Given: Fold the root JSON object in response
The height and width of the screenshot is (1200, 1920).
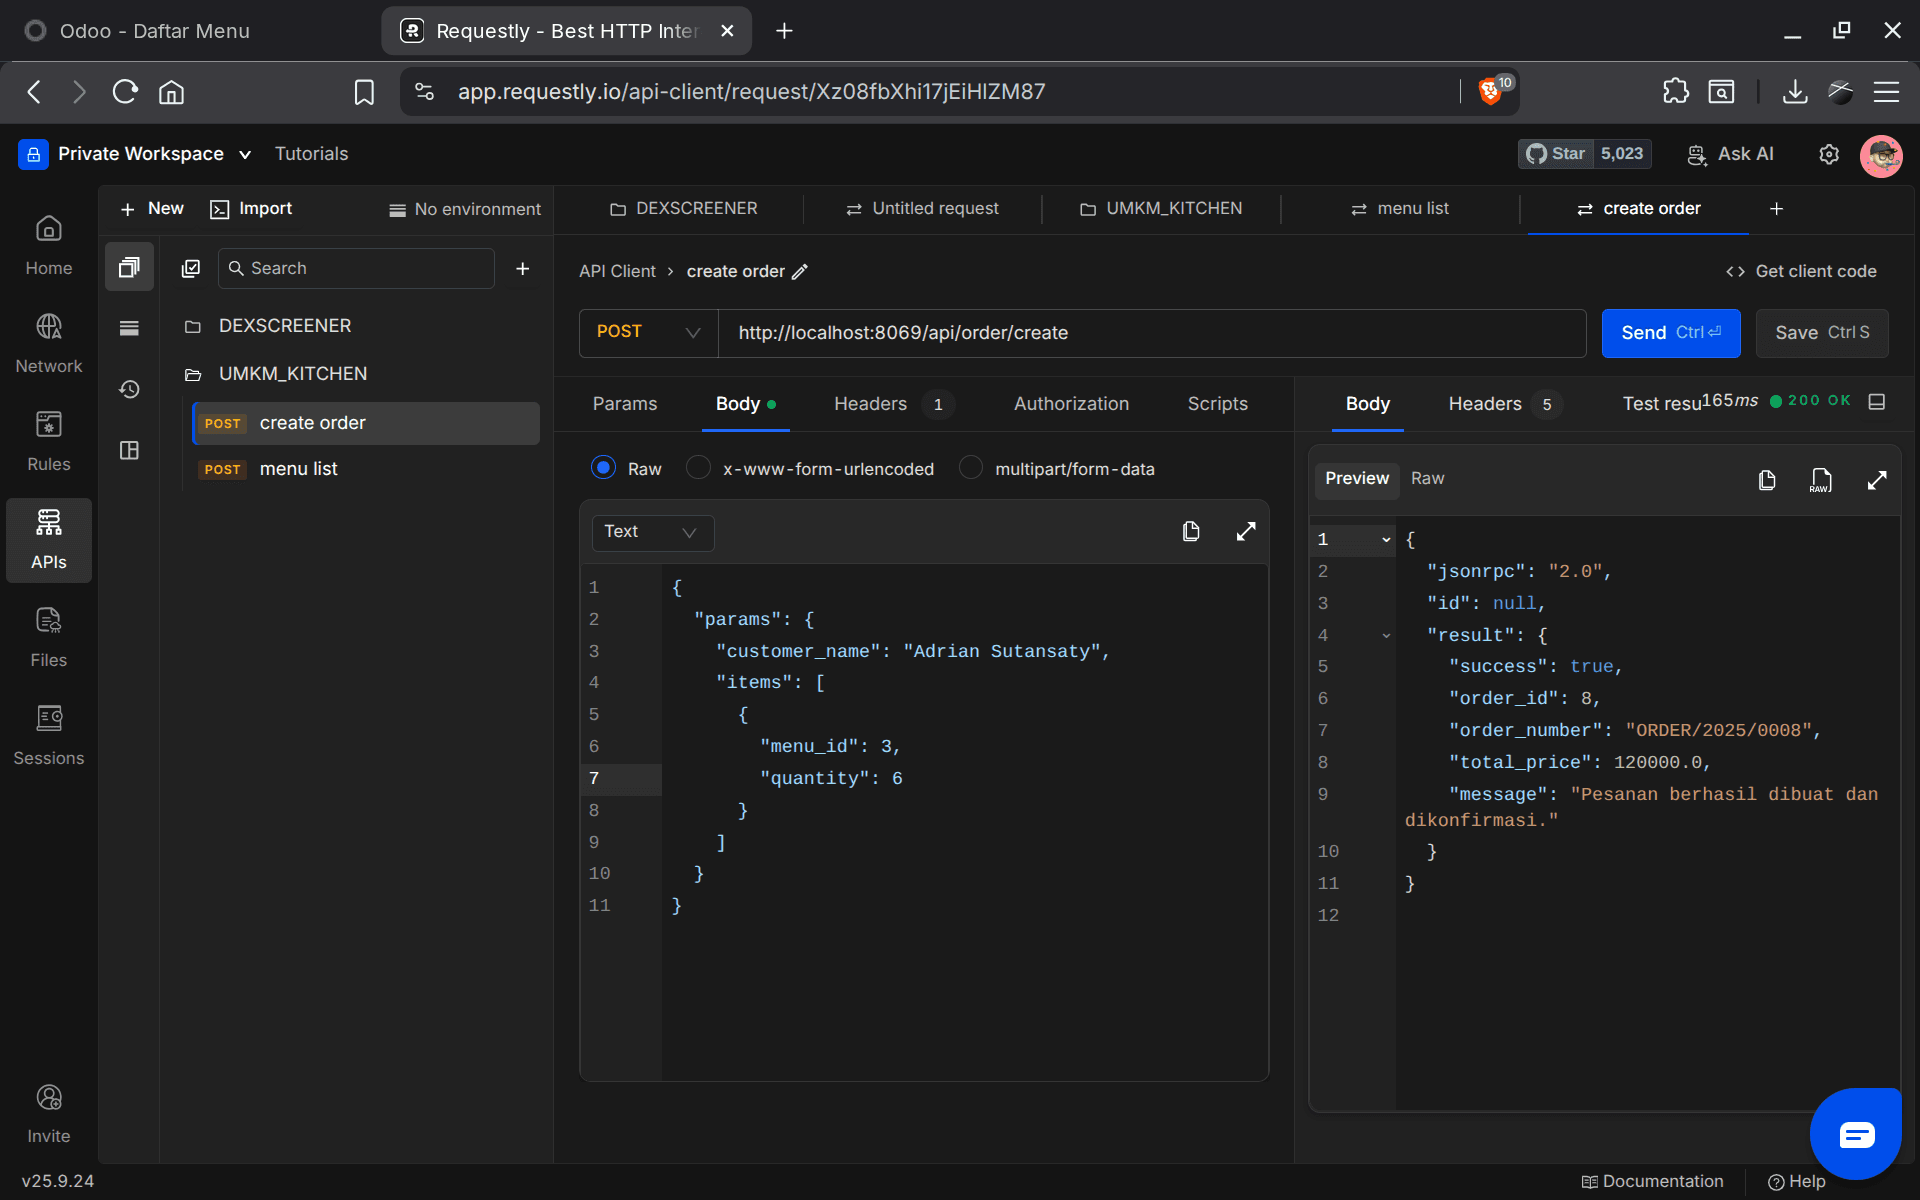Looking at the screenshot, I should 1386,540.
